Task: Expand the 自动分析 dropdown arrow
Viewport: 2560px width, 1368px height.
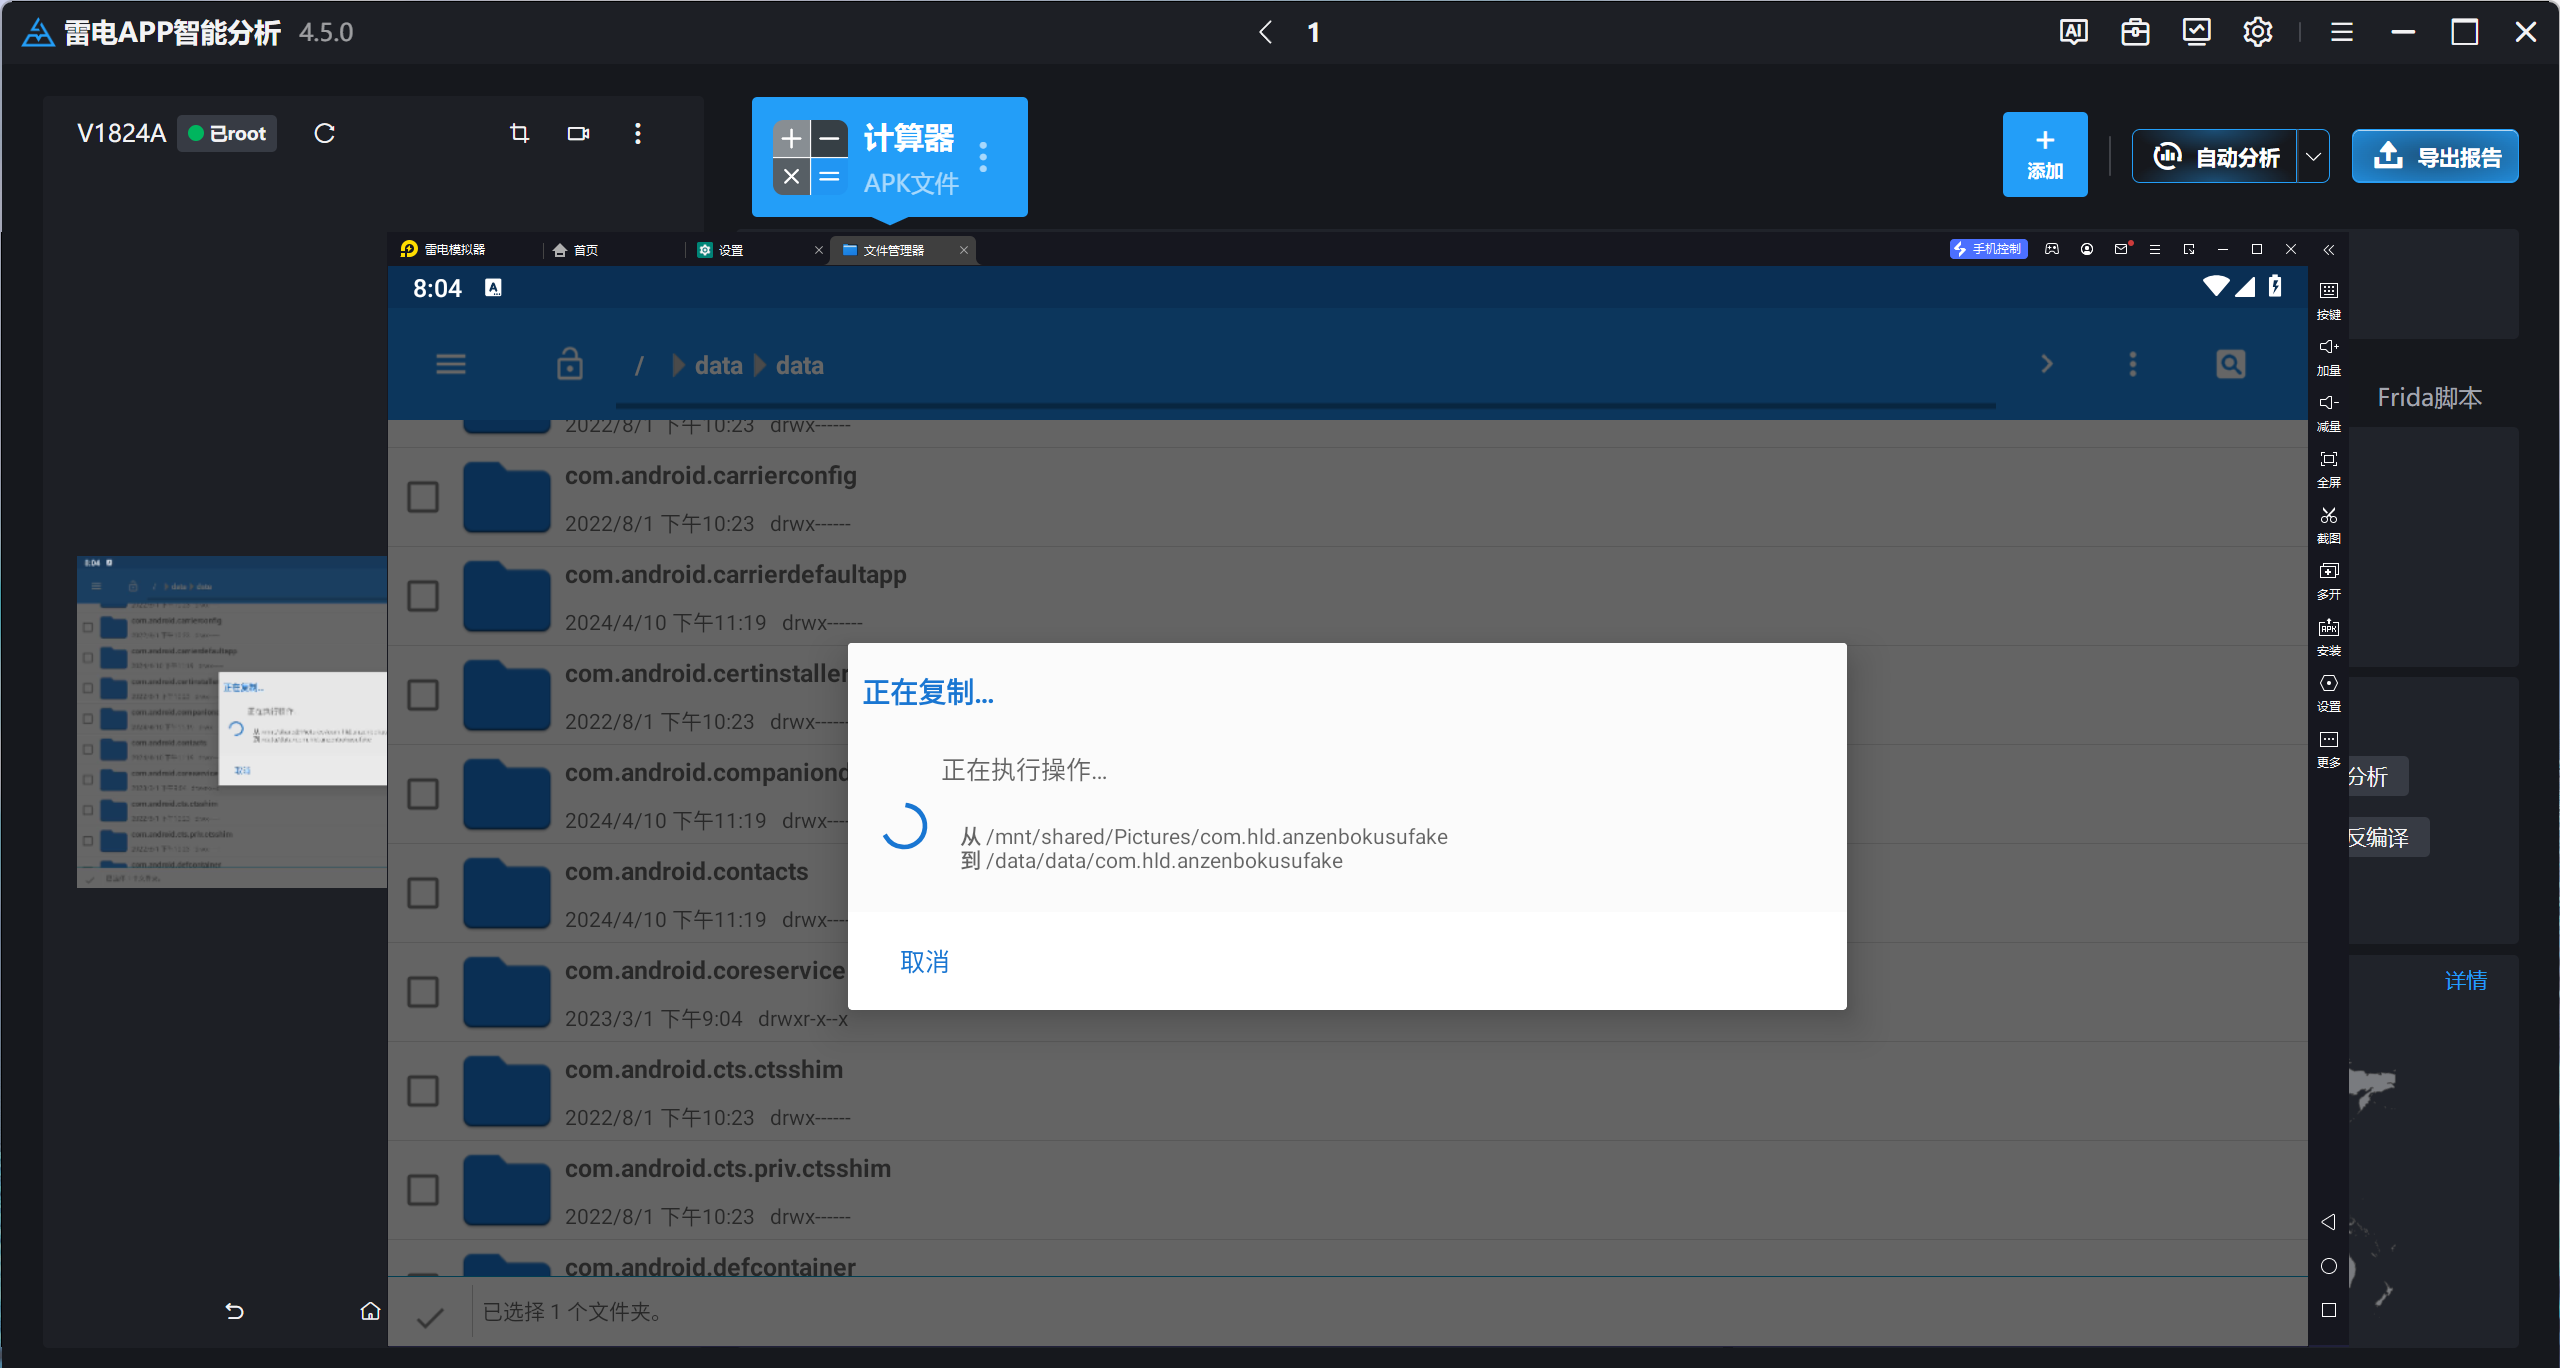Action: tap(2313, 157)
